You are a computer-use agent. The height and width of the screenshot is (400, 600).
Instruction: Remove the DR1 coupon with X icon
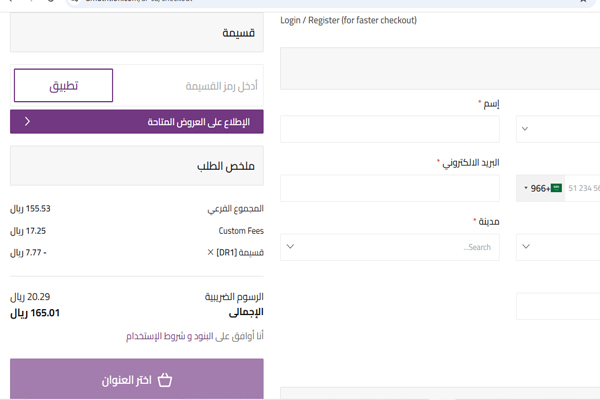point(210,253)
